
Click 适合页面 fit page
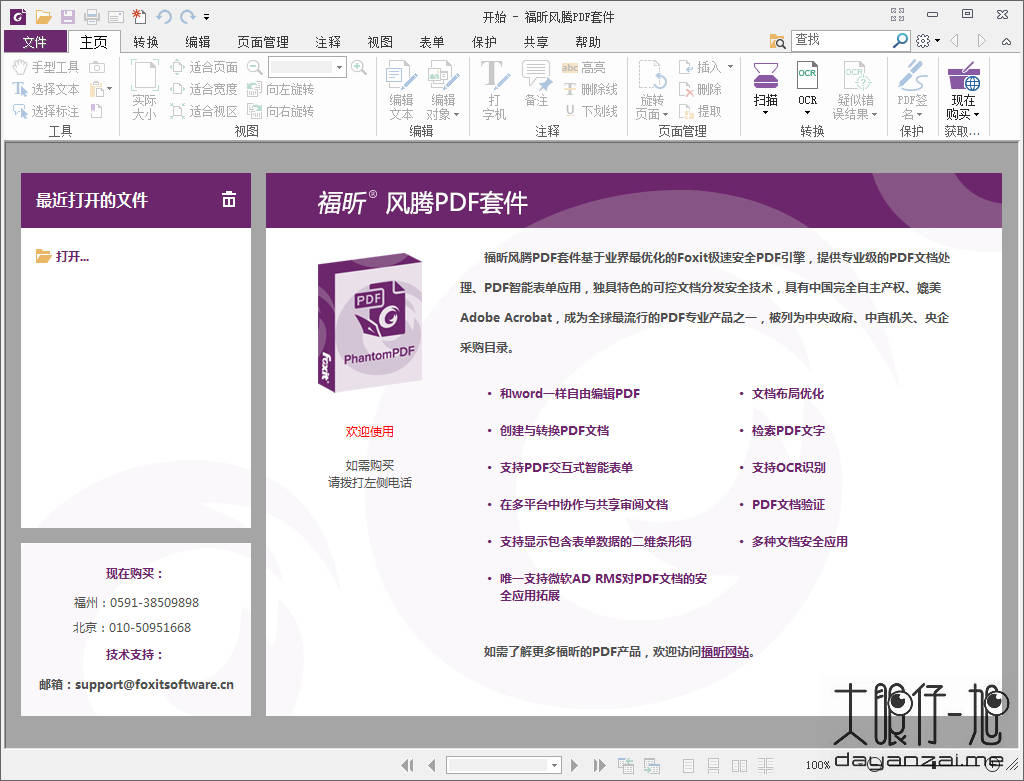click(x=204, y=67)
